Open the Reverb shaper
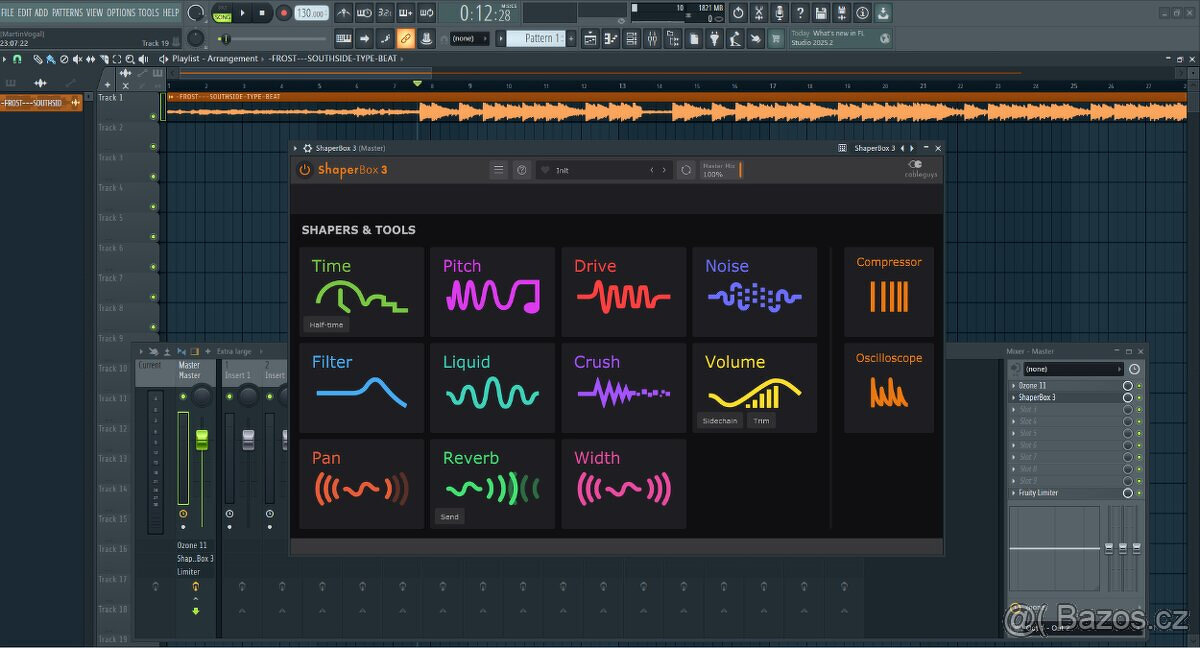This screenshot has width=1200, height=648. point(492,483)
